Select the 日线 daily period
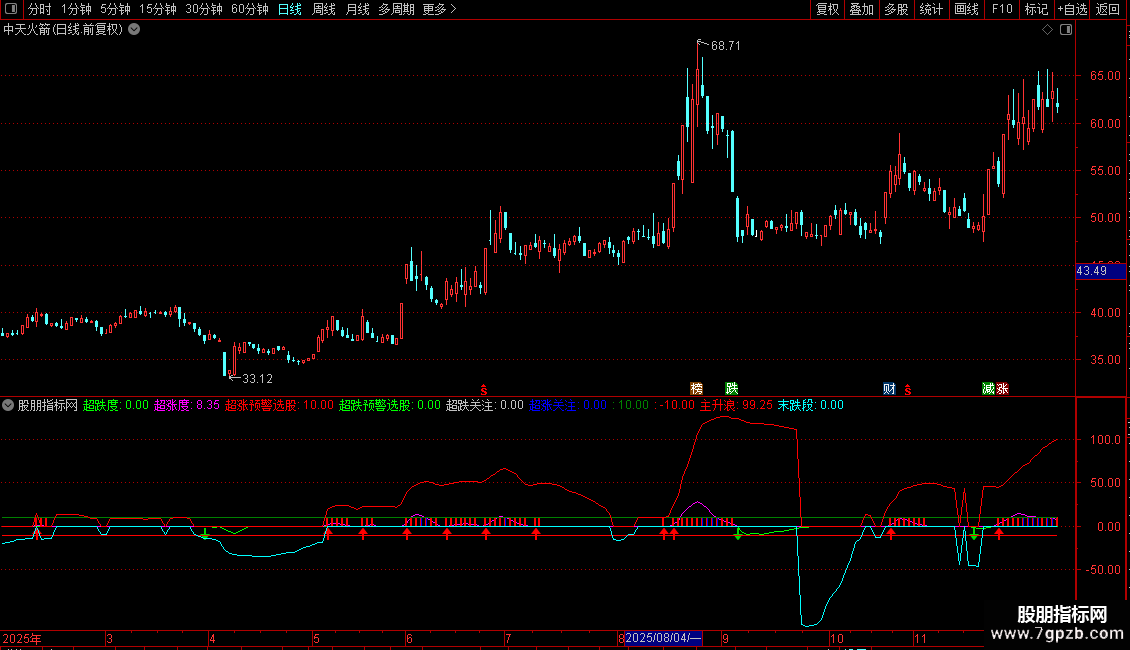 (x=290, y=9)
